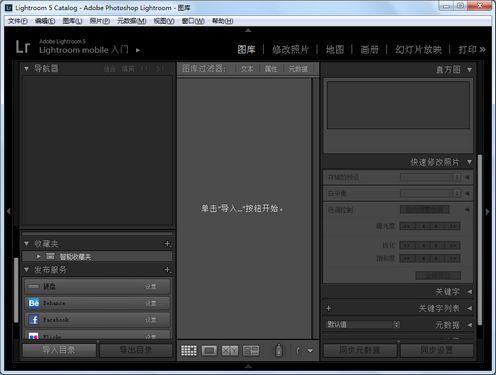The height and width of the screenshot is (375, 496).
Task: Switch to 修改照片 Develop module
Action: [290, 50]
